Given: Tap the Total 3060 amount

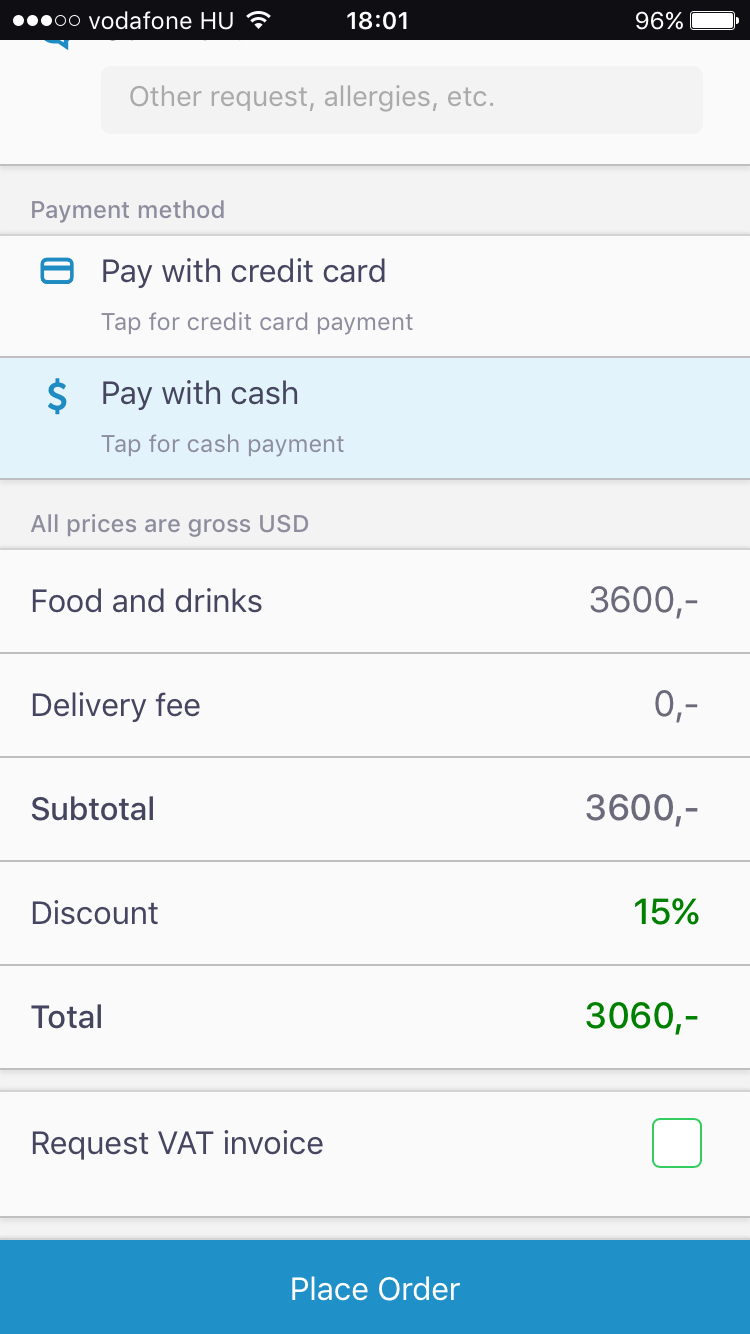Looking at the screenshot, I should [x=641, y=1016].
